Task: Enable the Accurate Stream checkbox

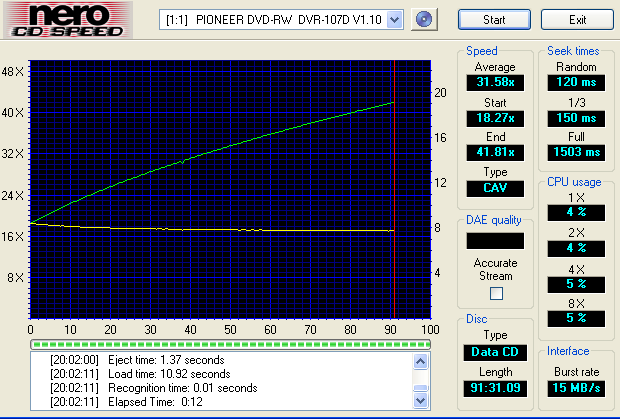Action: [x=496, y=294]
